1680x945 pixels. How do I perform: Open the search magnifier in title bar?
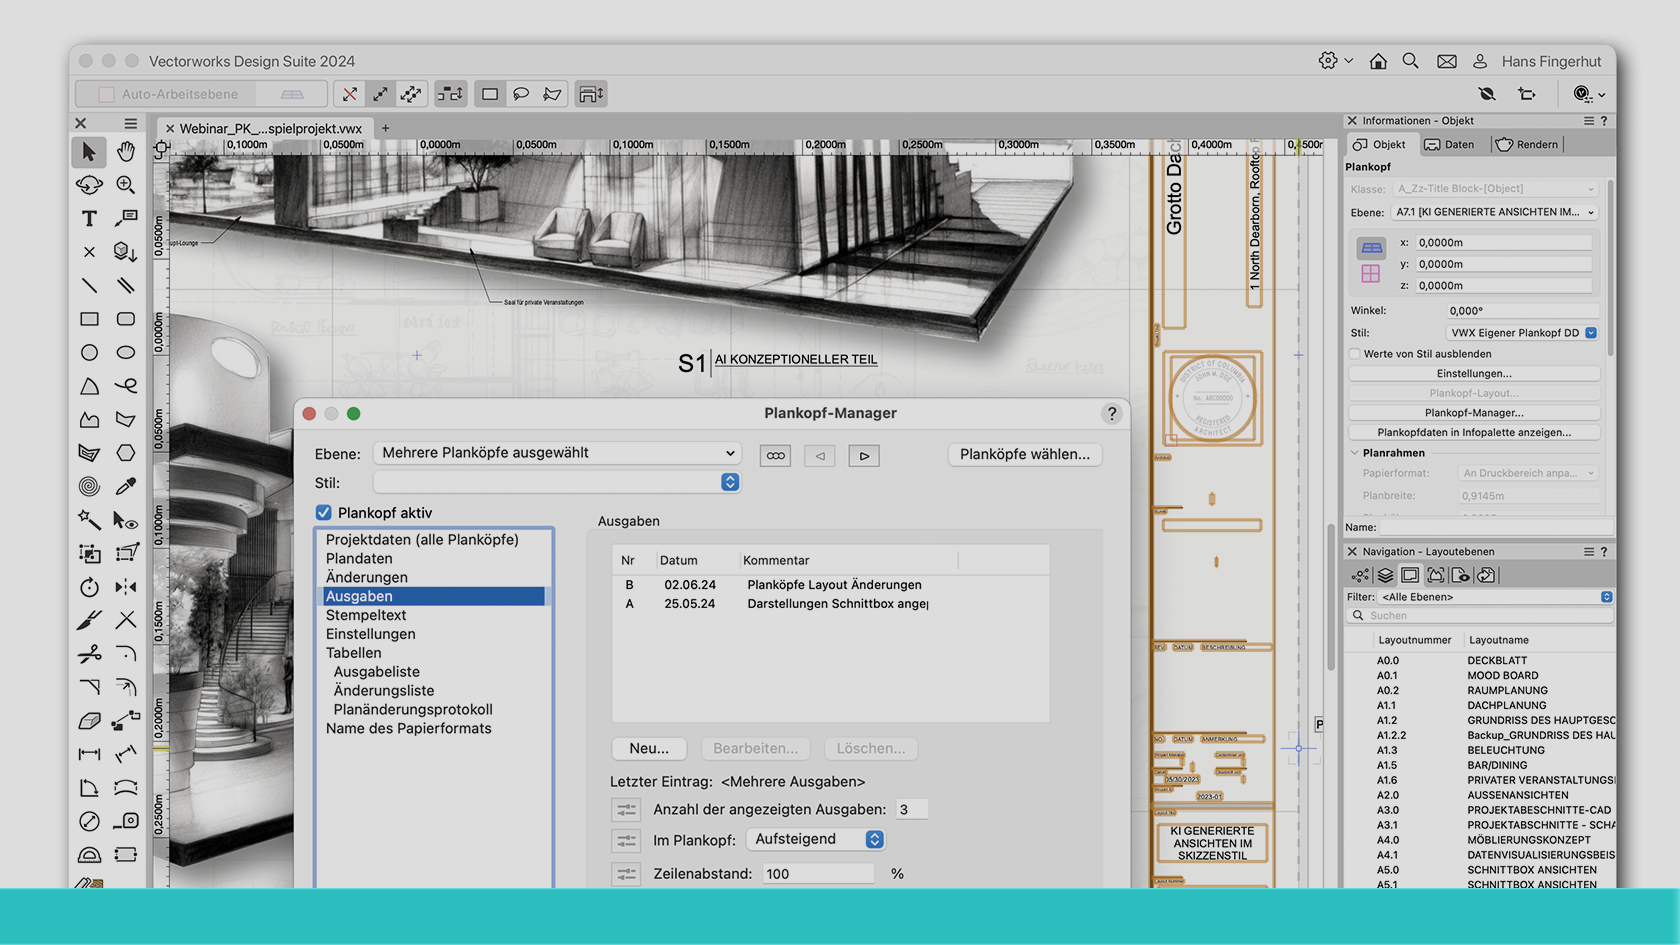(1410, 61)
